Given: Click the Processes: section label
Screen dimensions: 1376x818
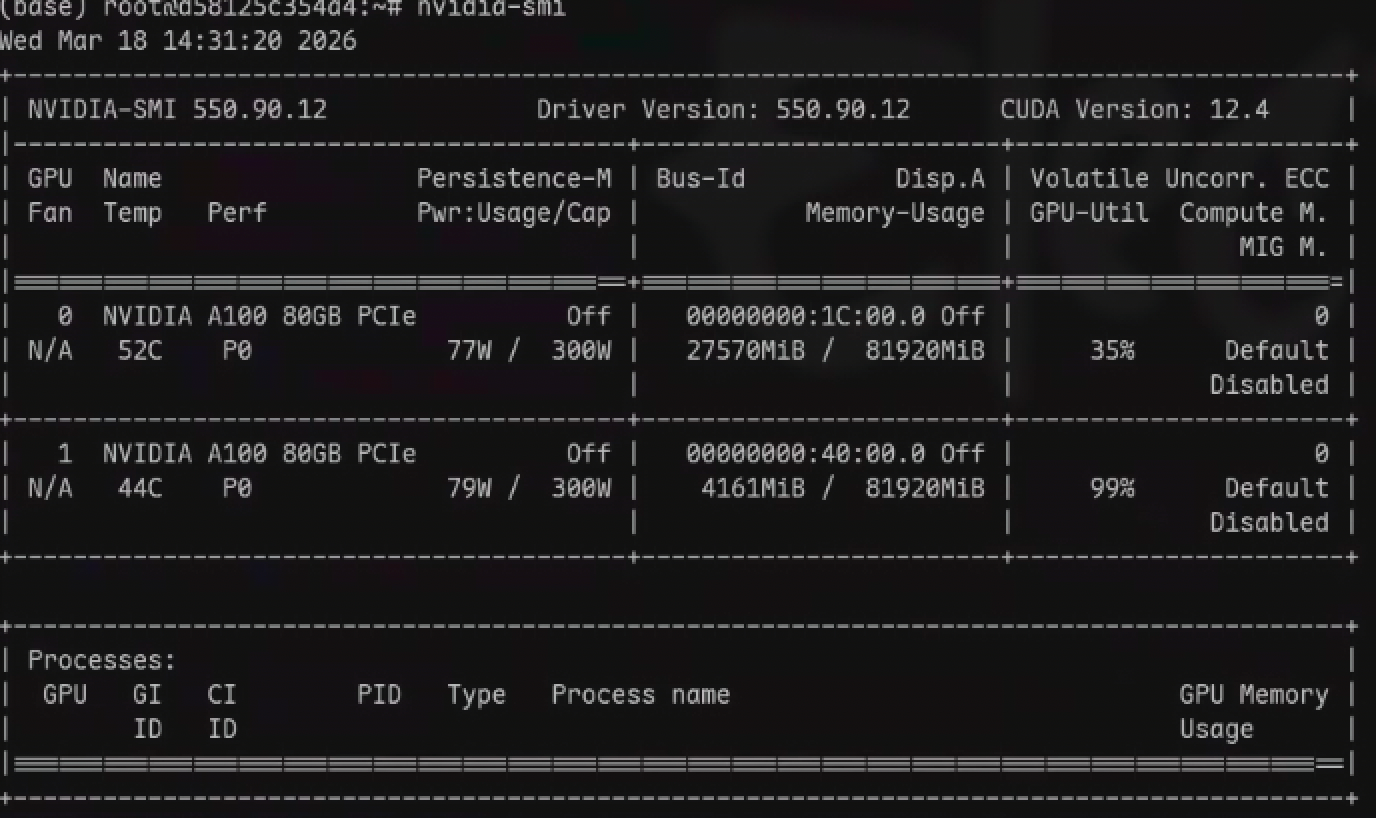Looking at the screenshot, I should tap(101, 661).
